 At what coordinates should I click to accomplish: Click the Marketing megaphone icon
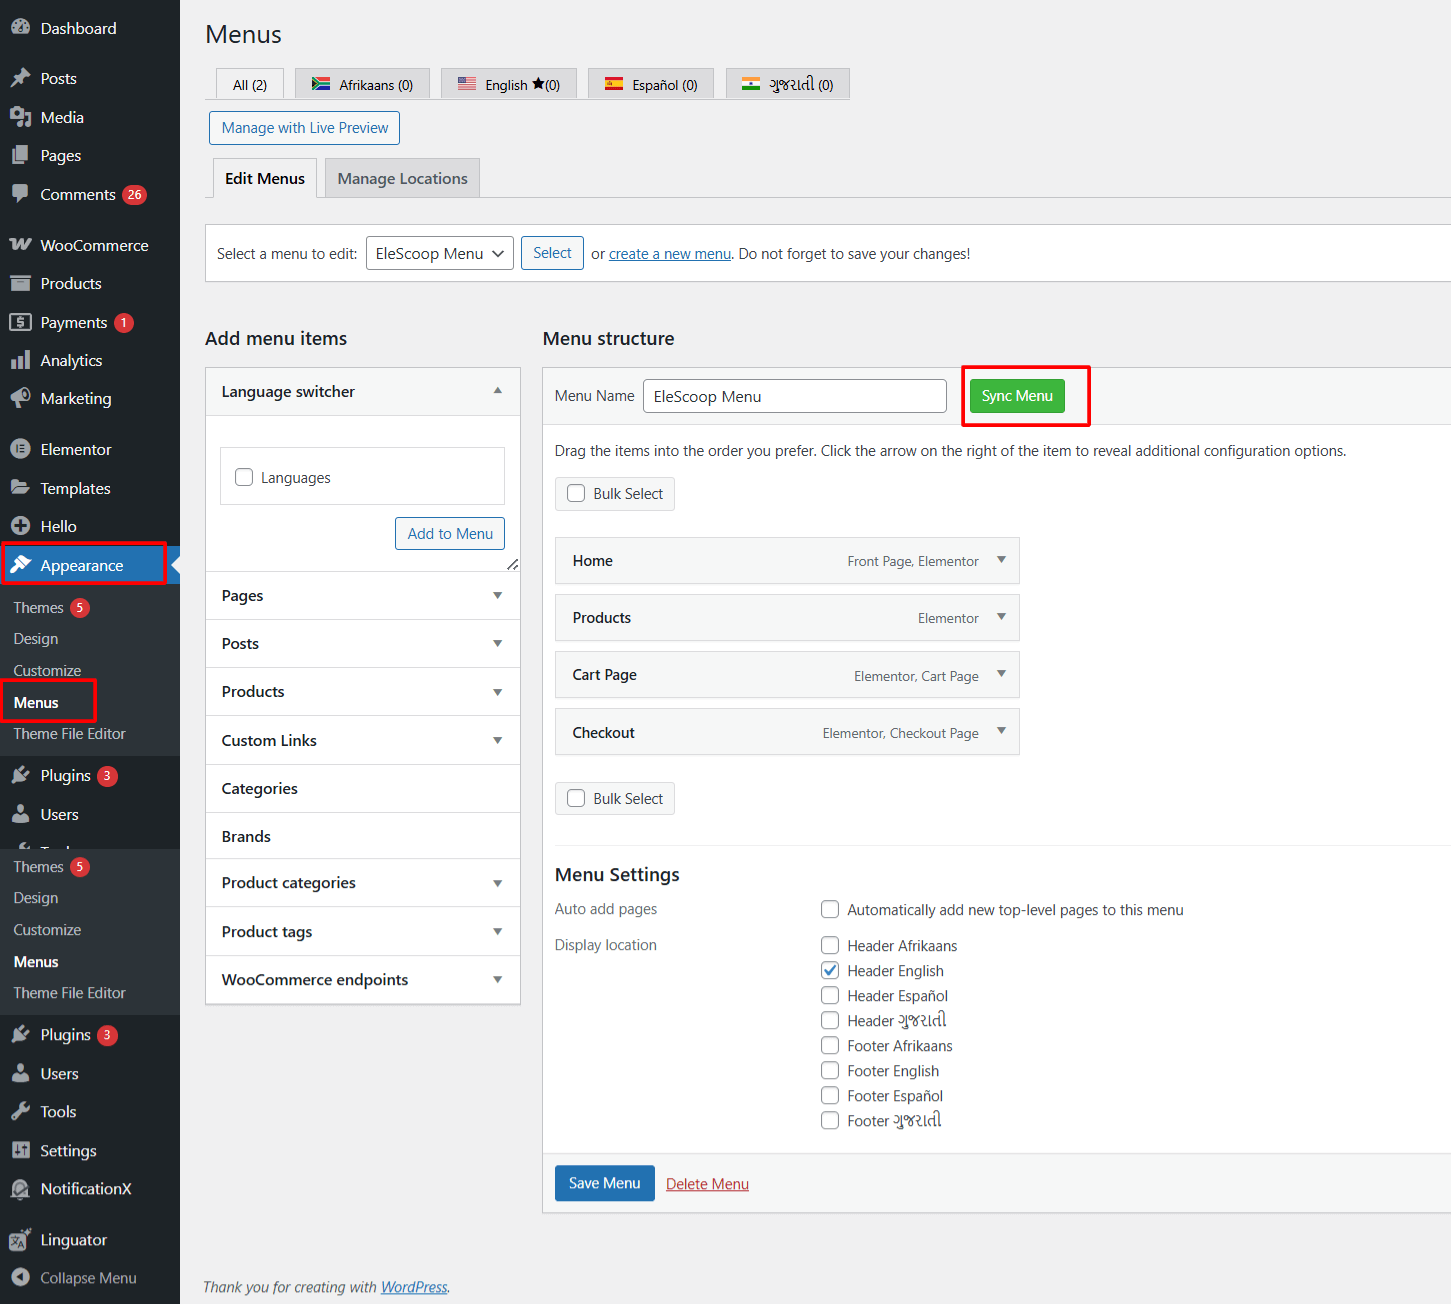pyautogui.click(x=20, y=398)
